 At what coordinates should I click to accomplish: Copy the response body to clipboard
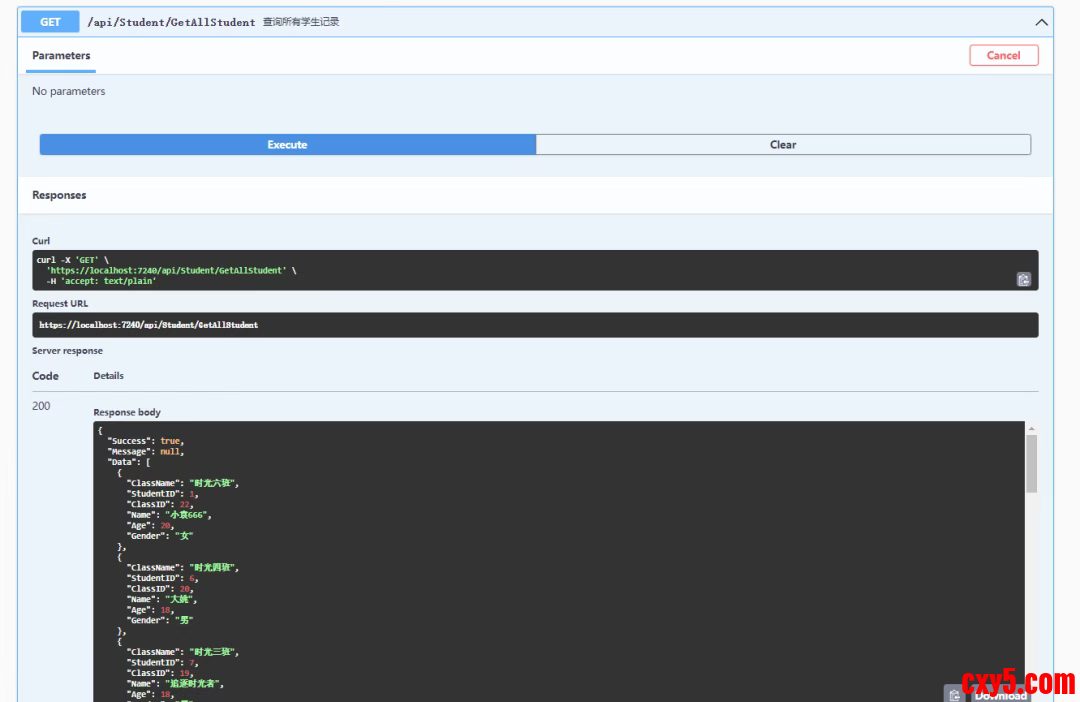tap(955, 694)
